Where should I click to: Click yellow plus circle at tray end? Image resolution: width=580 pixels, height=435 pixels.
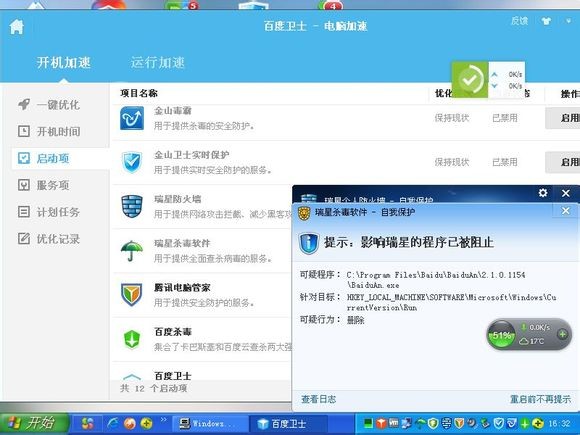(537, 424)
